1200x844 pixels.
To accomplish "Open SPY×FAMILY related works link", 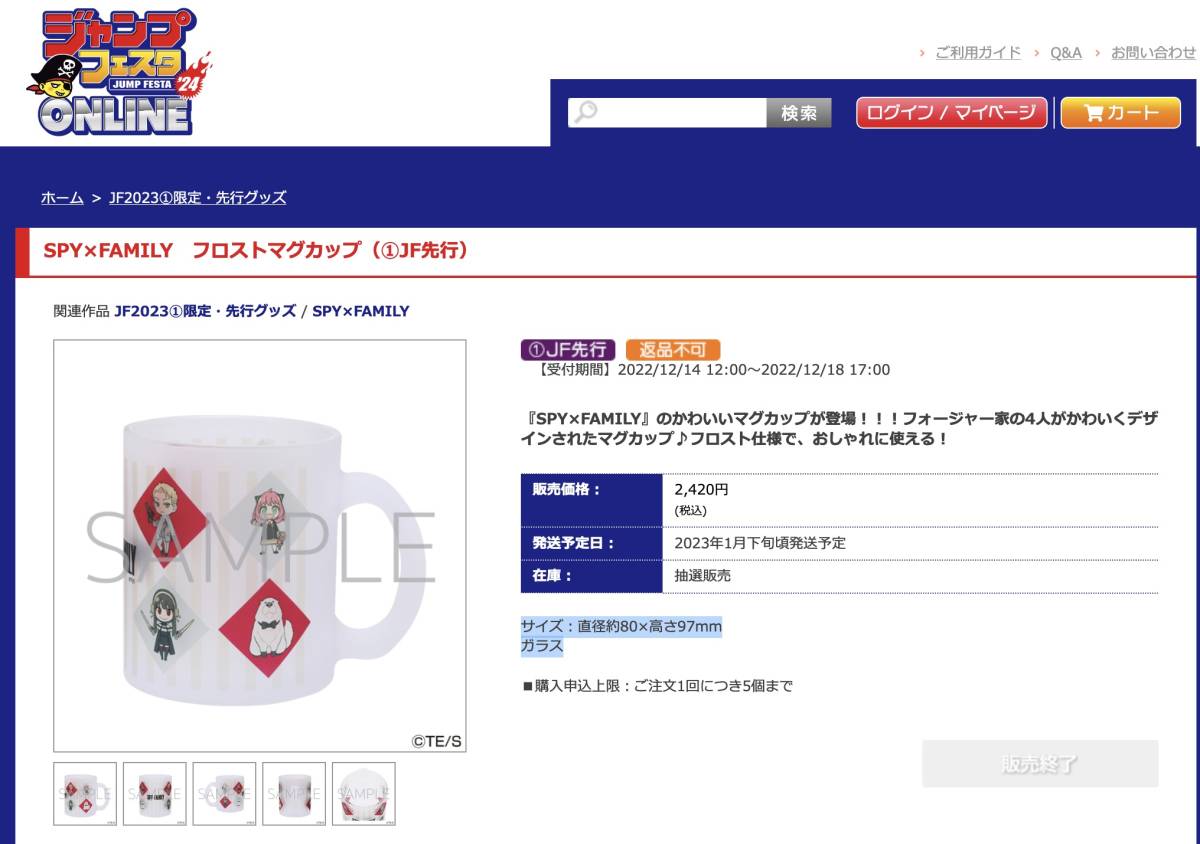I will (x=361, y=311).
